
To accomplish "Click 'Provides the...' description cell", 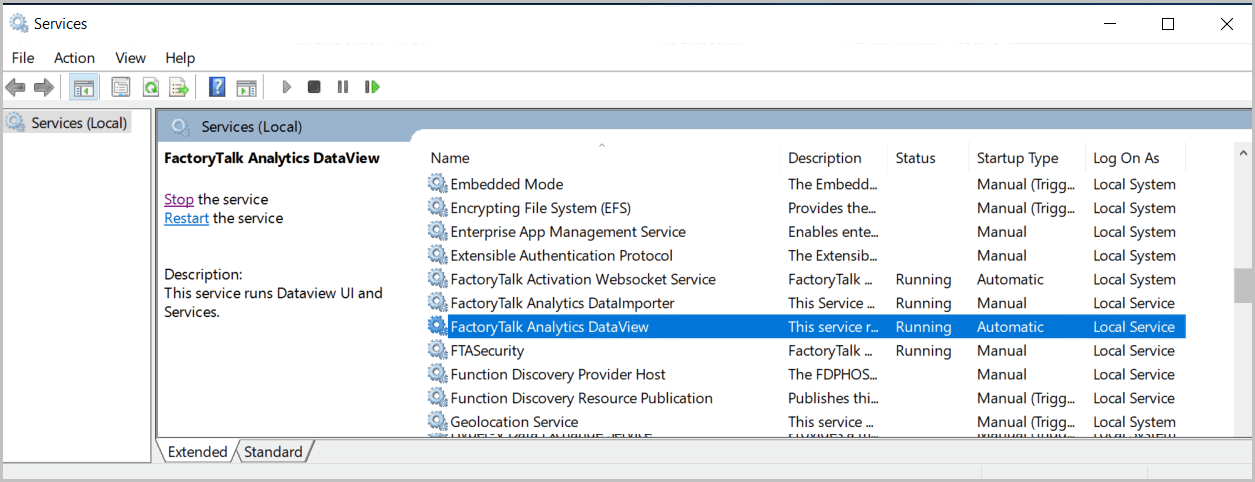I will tap(832, 208).
